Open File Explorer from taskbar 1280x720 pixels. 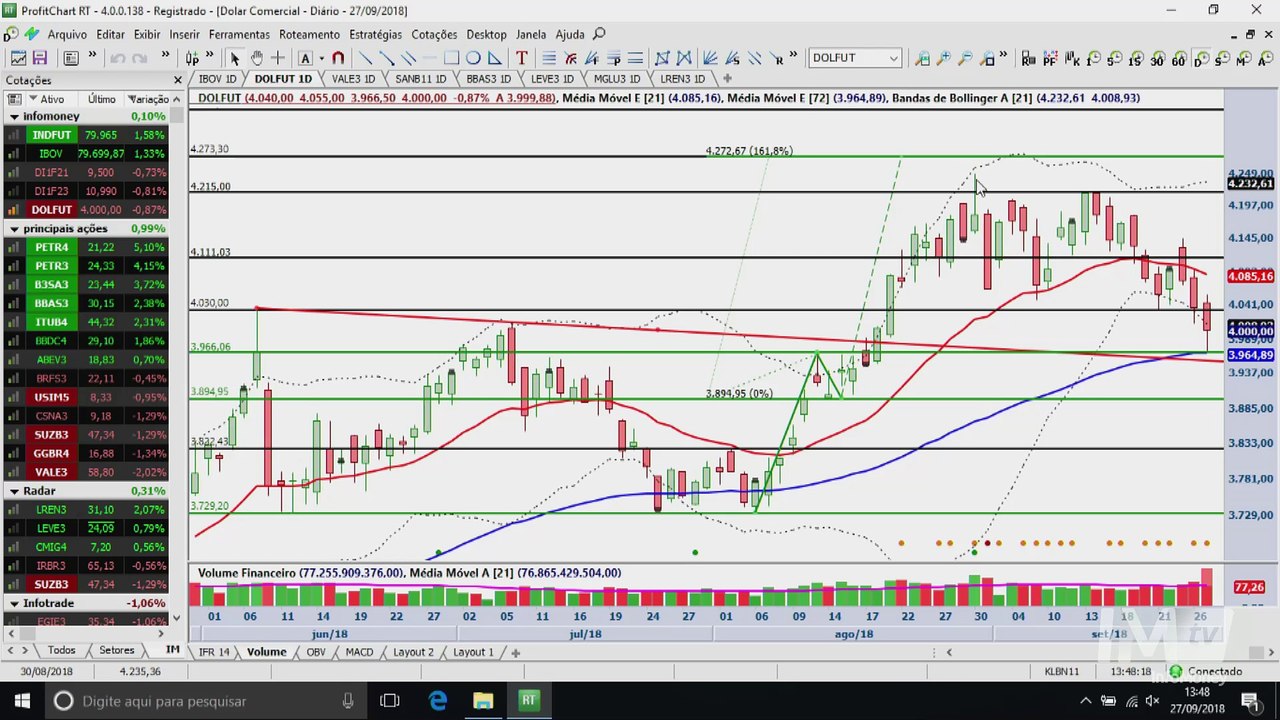coord(483,701)
